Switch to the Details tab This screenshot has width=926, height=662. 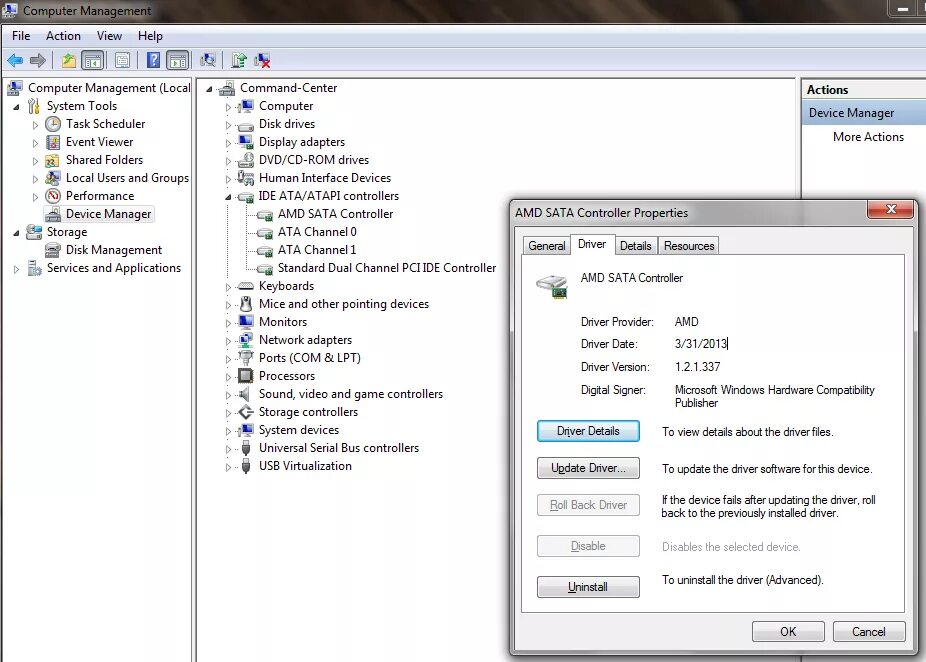tap(635, 246)
